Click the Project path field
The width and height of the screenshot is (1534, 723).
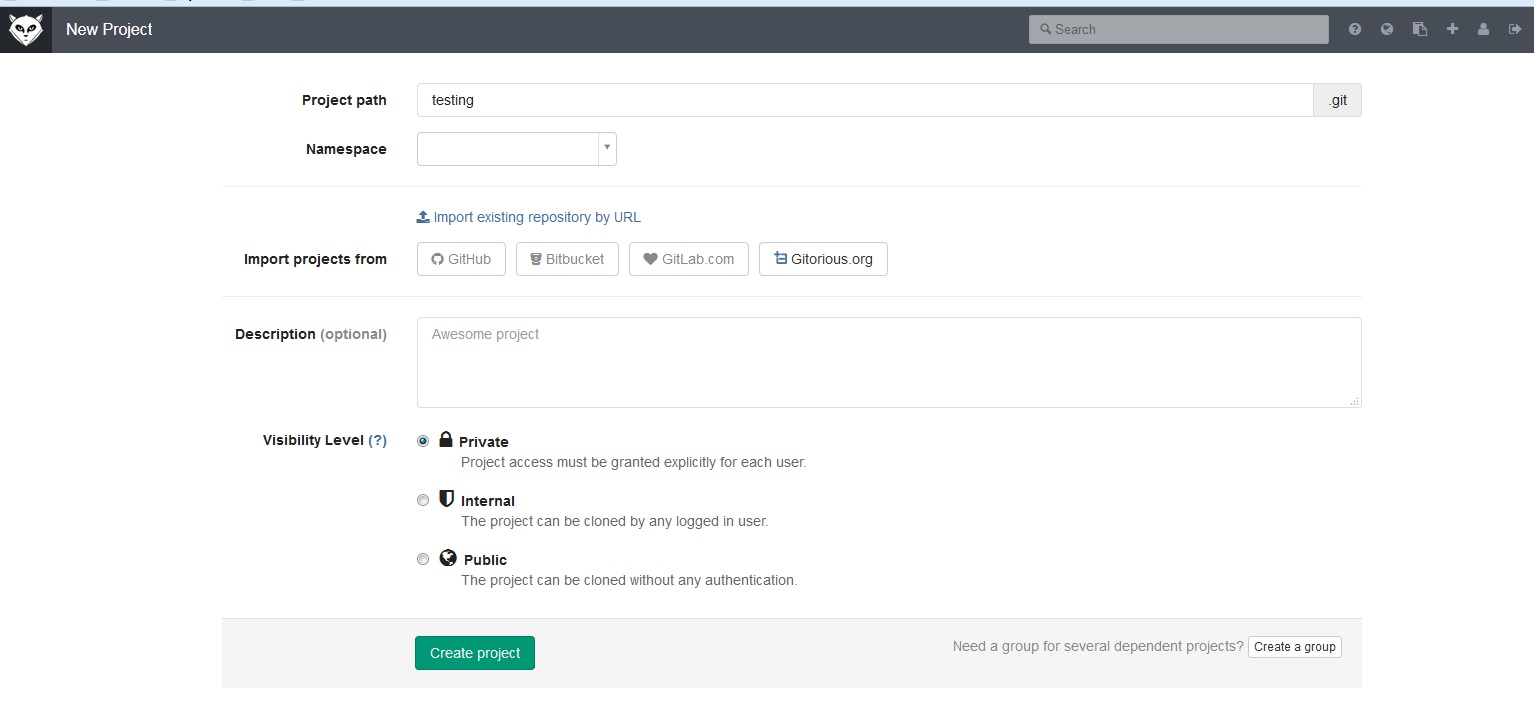click(865, 100)
